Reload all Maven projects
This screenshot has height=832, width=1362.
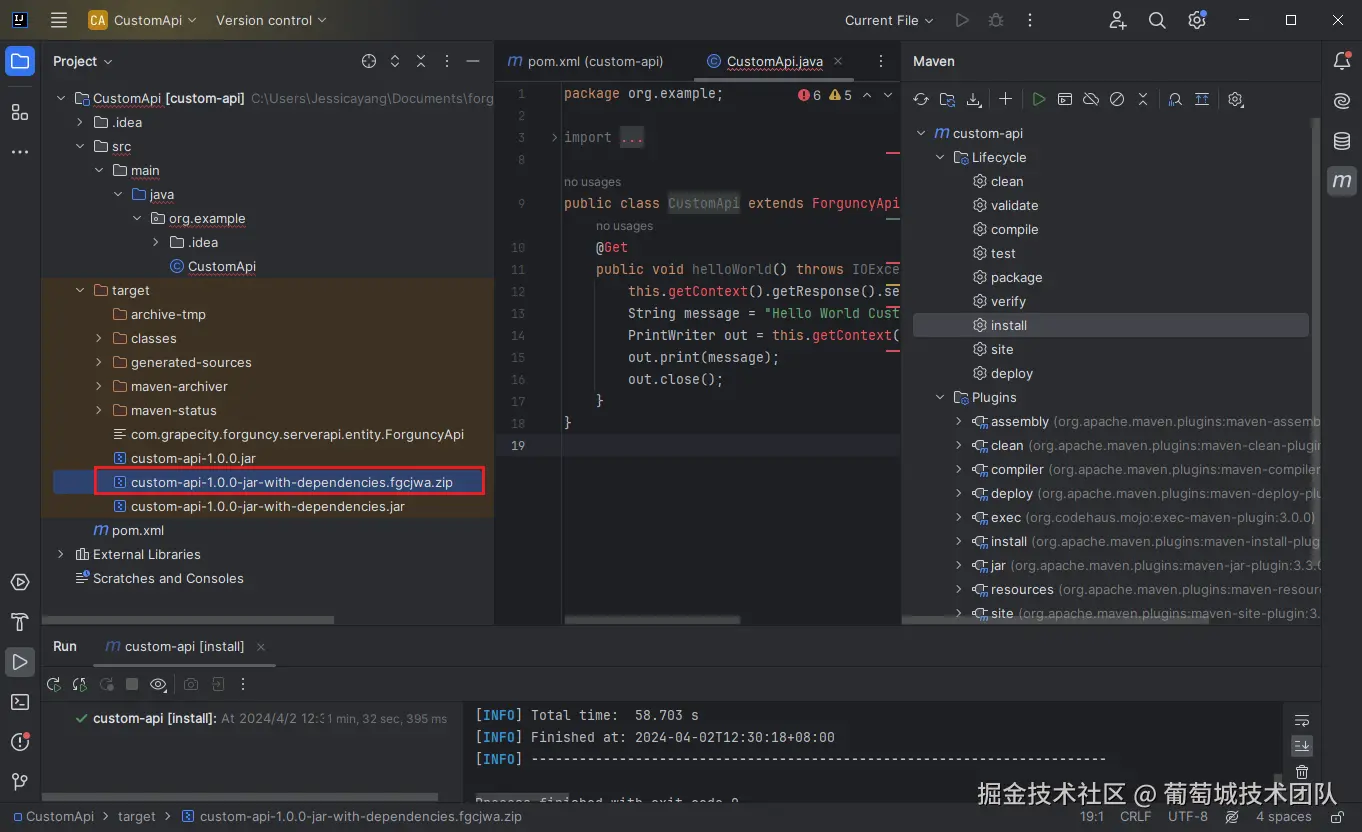pyautogui.click(x=921, y=99)
